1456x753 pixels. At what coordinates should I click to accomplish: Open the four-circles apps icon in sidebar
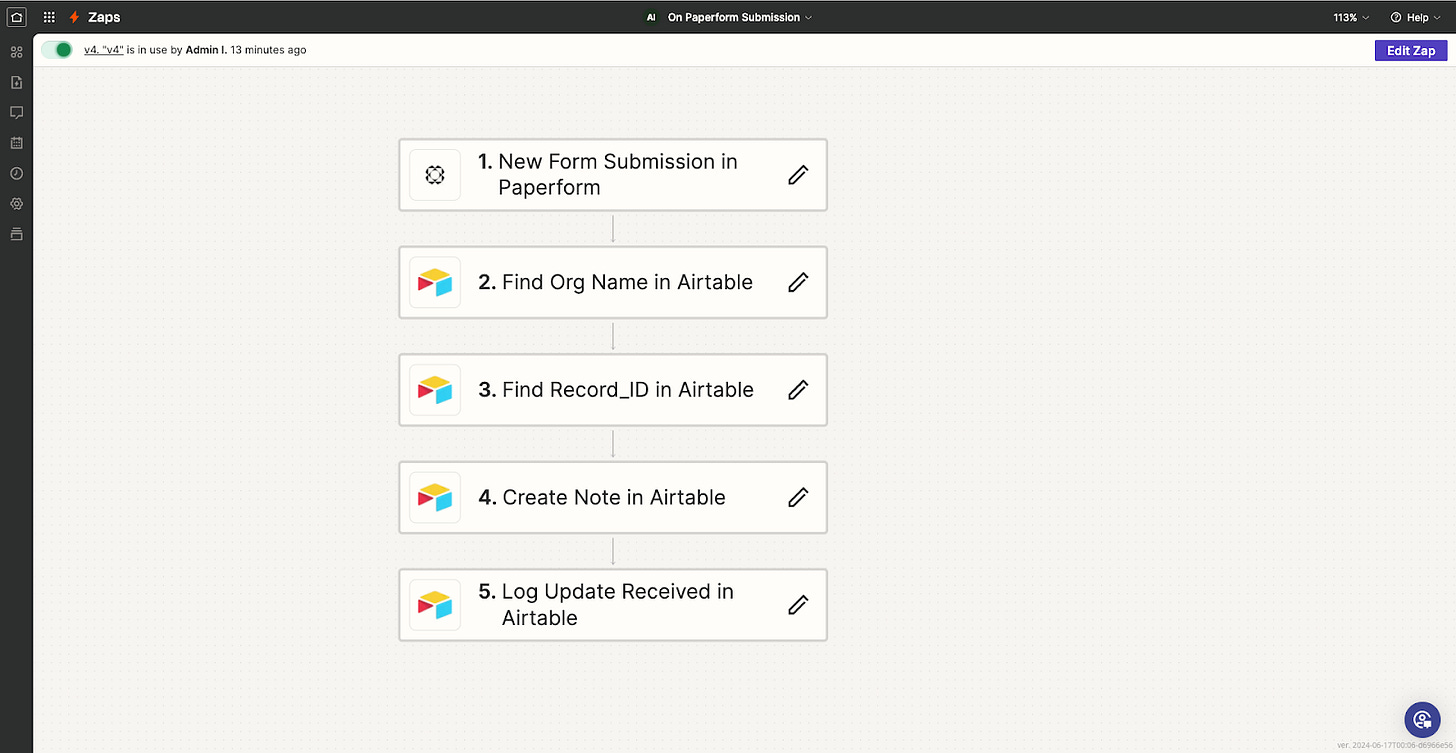coord(16,52)
